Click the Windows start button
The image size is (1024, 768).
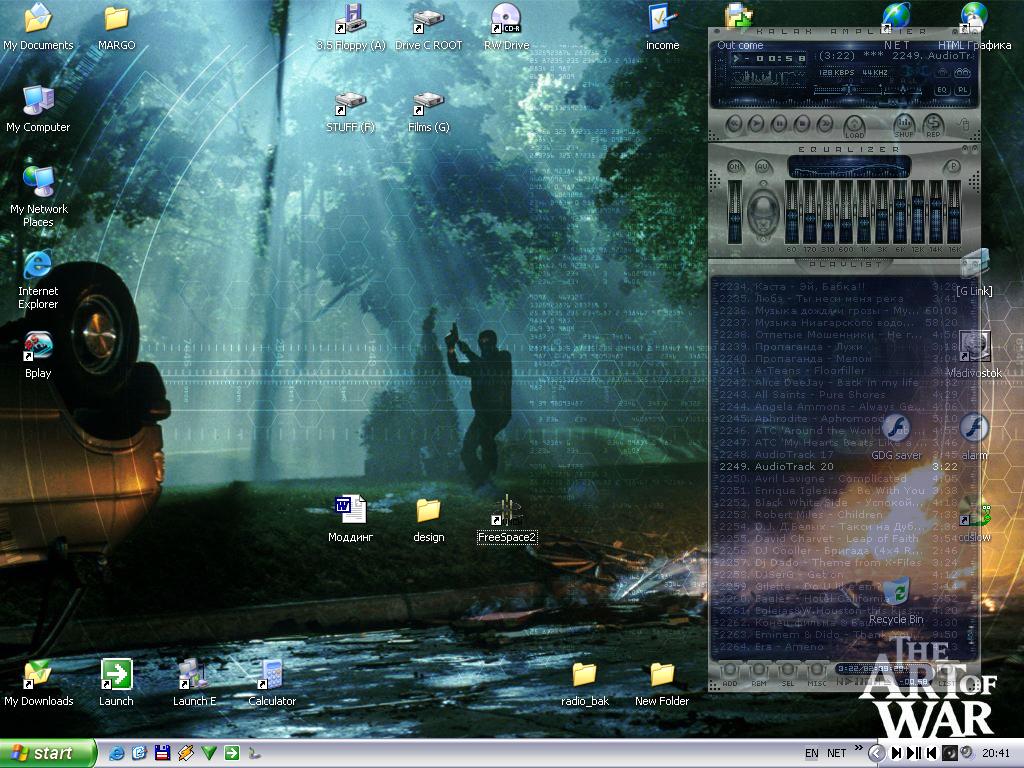pos(48,753)
